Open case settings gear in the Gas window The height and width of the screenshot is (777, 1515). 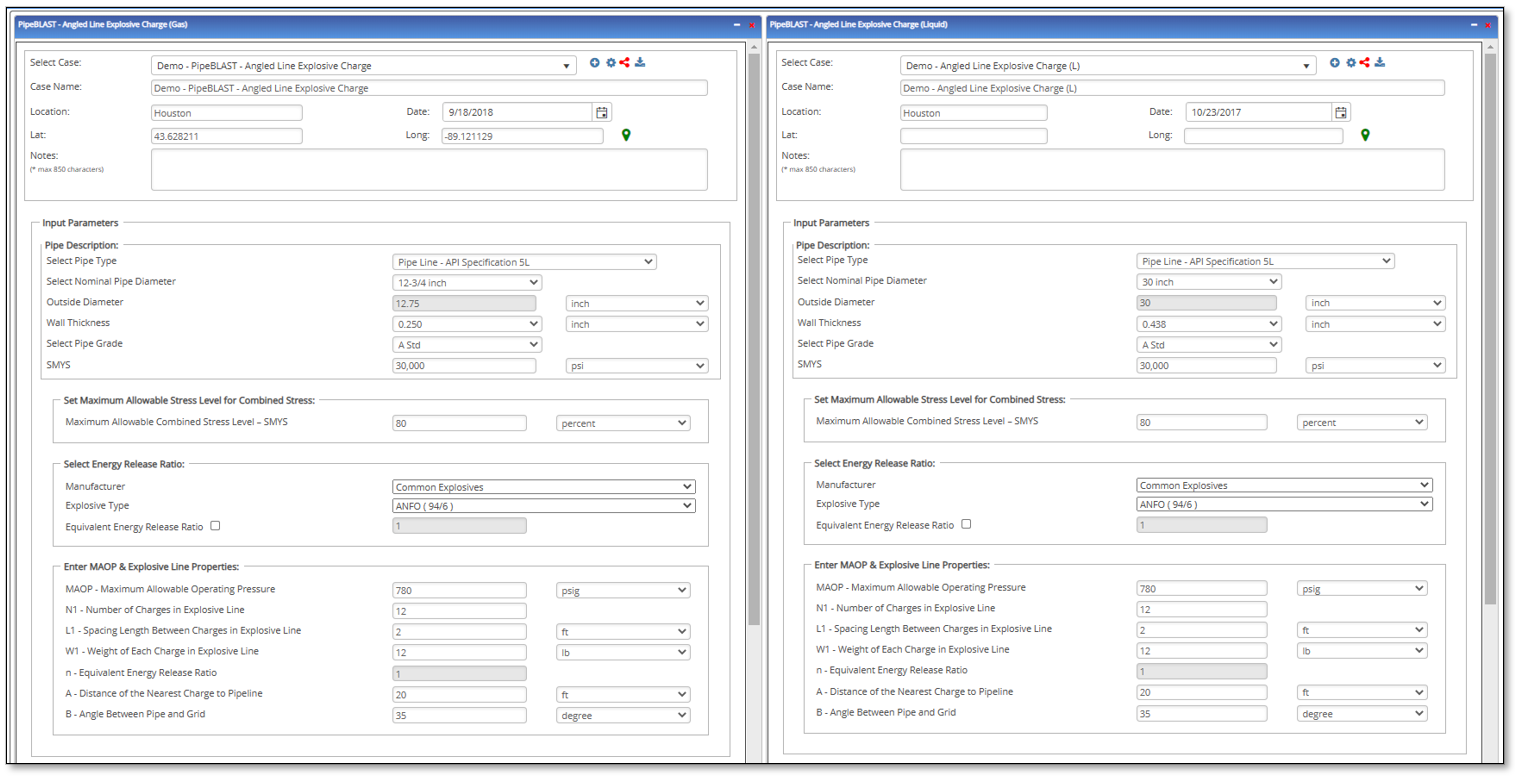tap(613, 62)
